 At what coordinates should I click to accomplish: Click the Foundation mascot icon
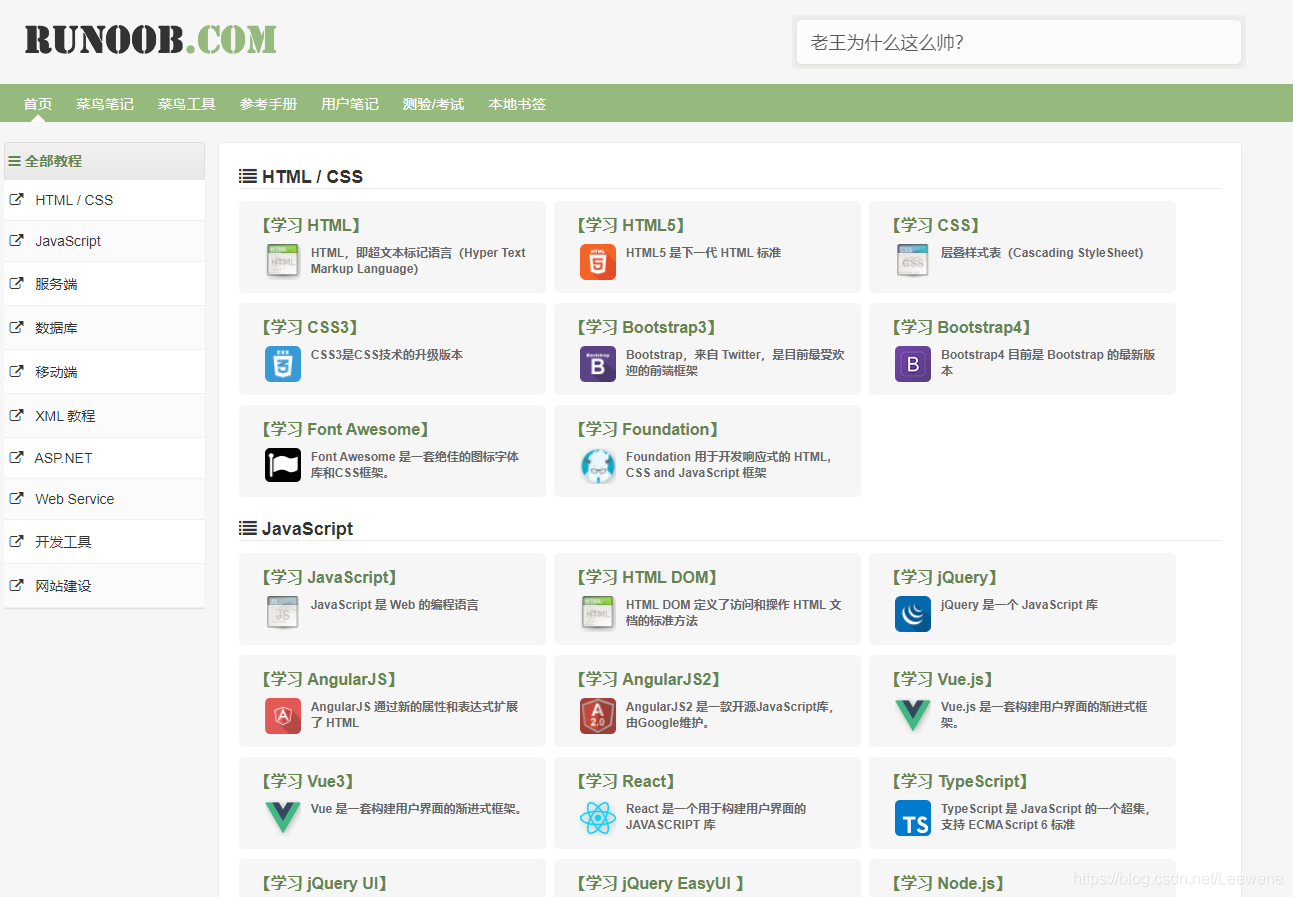point(598,466)
